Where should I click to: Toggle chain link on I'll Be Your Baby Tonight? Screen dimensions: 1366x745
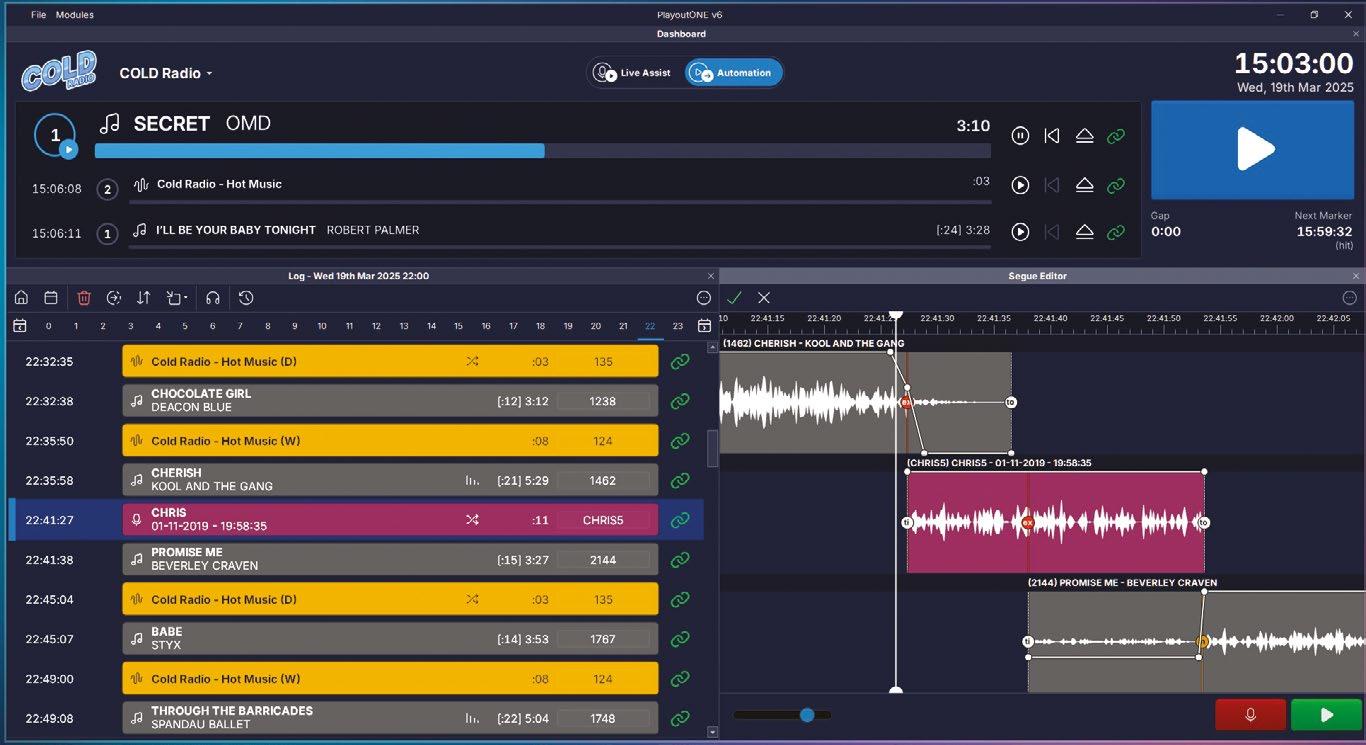click(x=1116, y=232)
